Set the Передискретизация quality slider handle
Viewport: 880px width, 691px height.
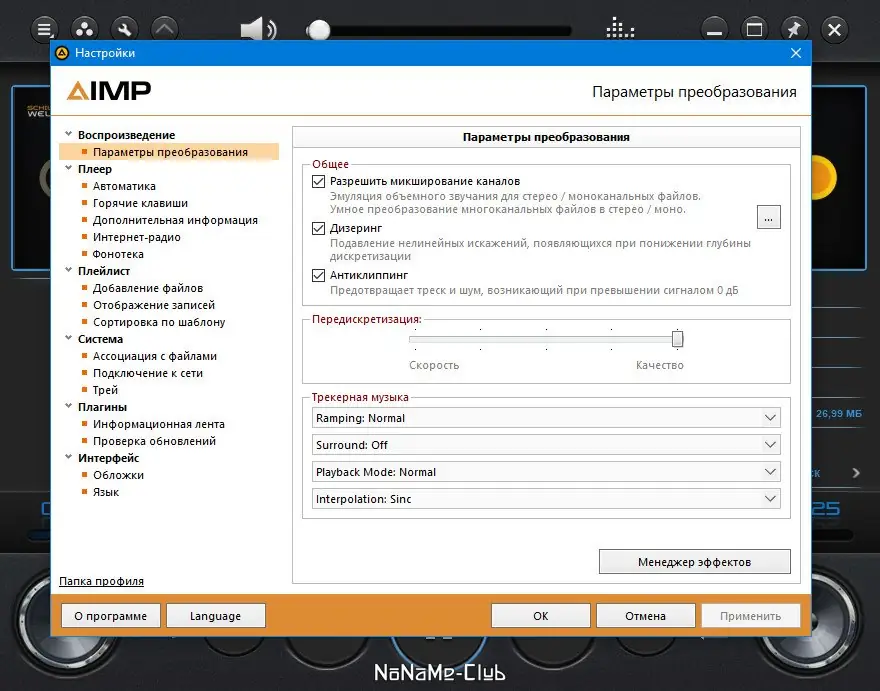pos(677,338)
